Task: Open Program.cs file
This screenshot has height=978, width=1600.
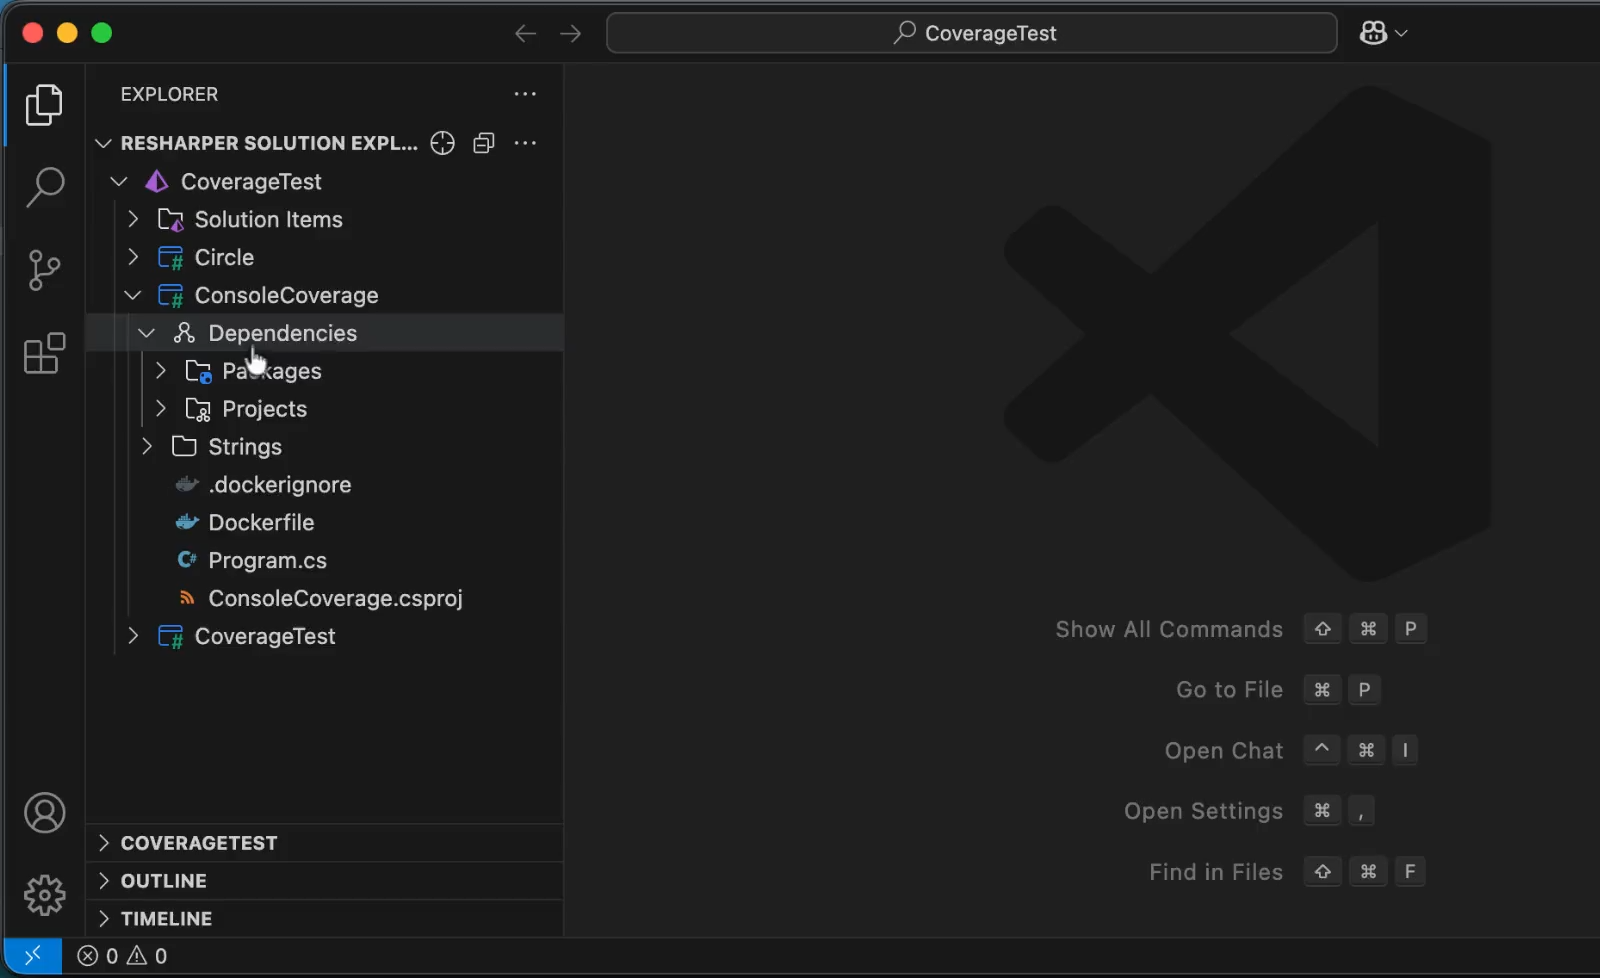Action: click(267, 561)
